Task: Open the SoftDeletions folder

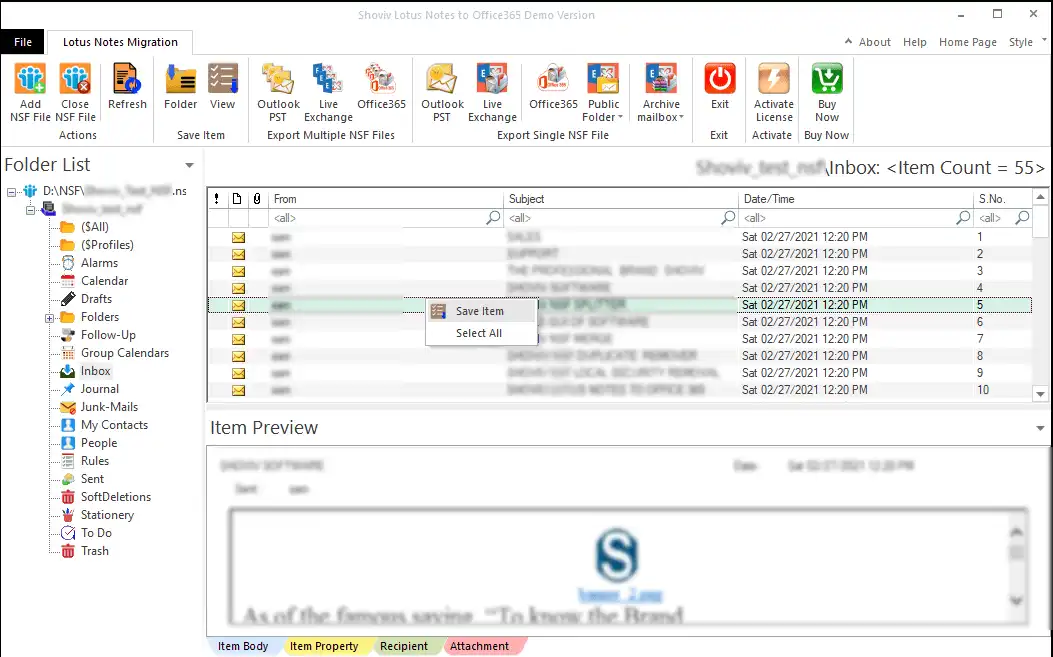Action: coord(116,497)
